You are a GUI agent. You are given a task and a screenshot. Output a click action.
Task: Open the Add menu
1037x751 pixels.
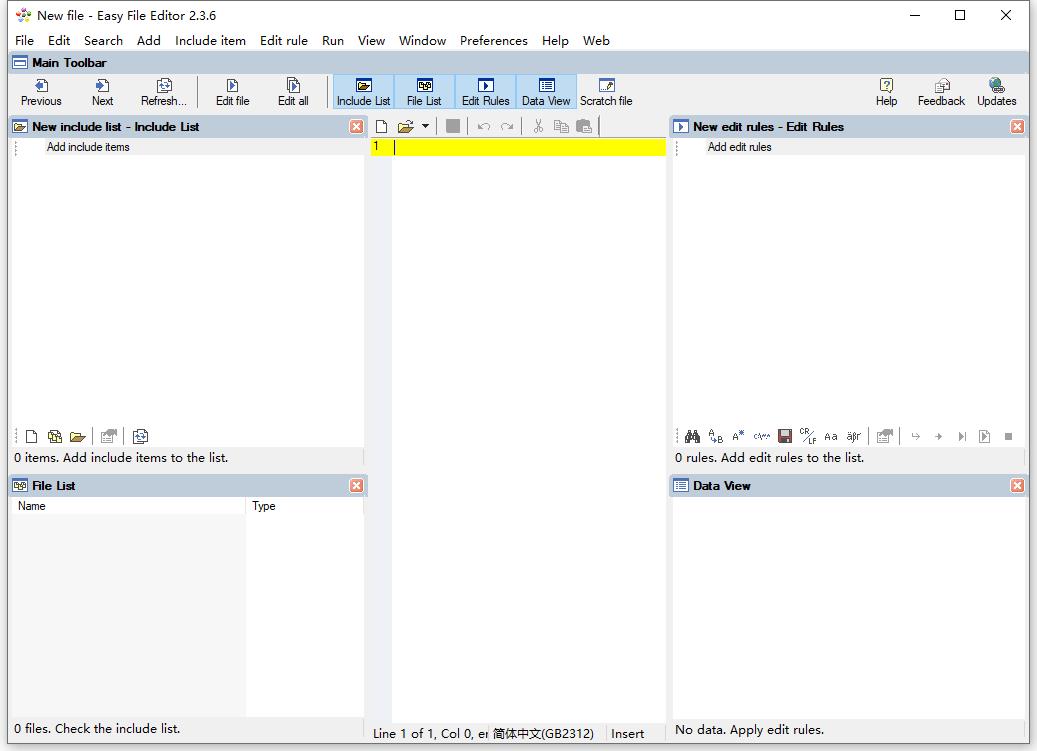(149, 40)
